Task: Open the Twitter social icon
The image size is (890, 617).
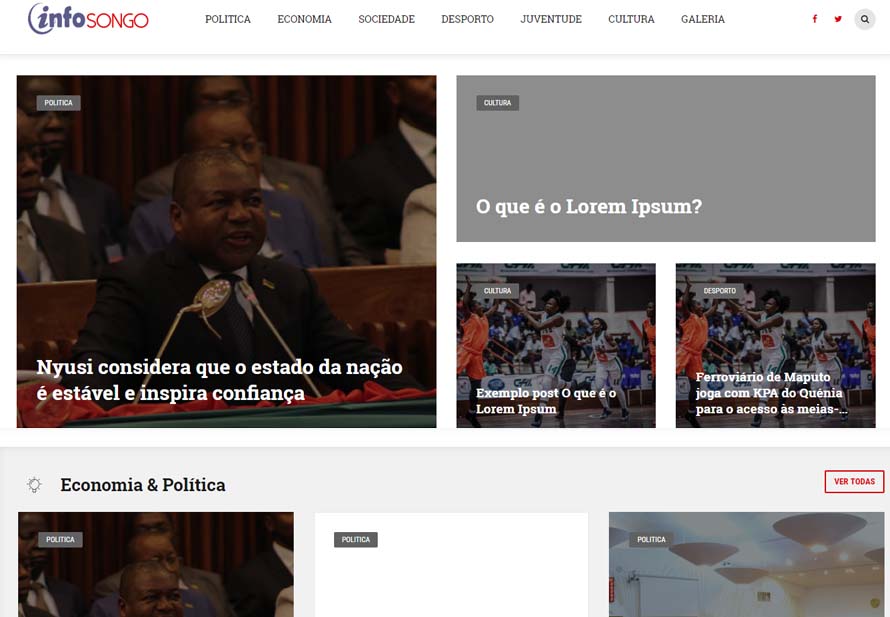Action: 838,19
